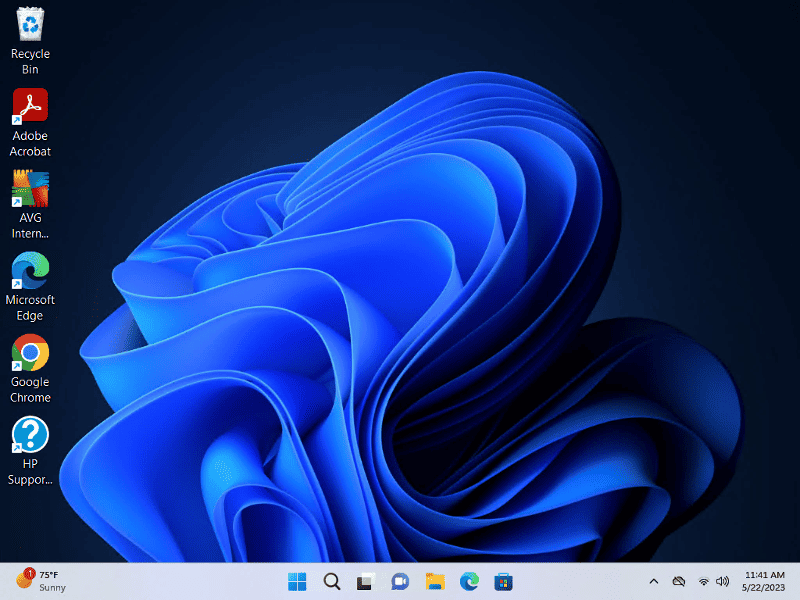The image size is (800, 600).
Task: Select the Adobe Acrobat shortcut
Action: pyautogui.click(x=30, y=106)
